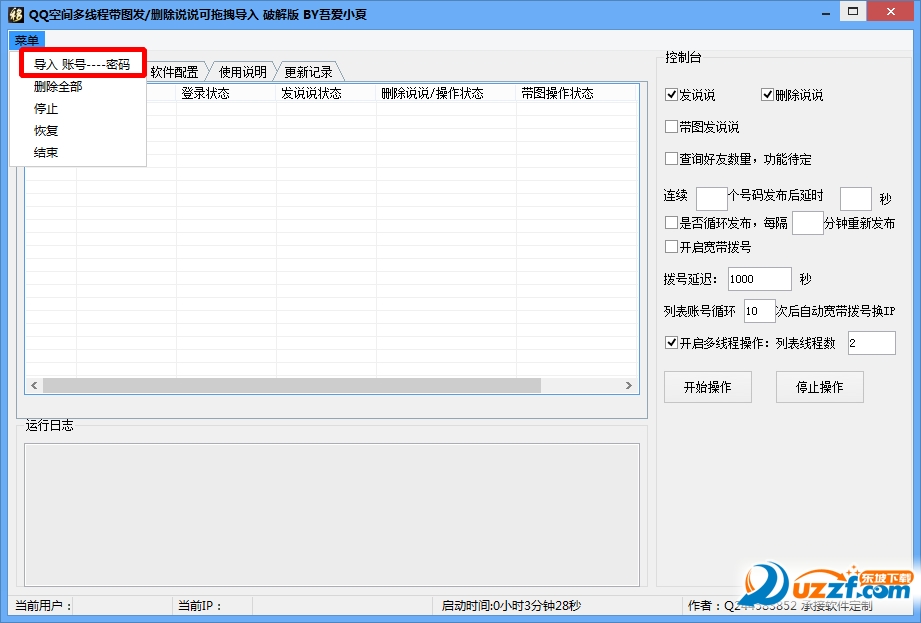
Task: Choose 删除全部 from the menu
Action: (58, 87)
